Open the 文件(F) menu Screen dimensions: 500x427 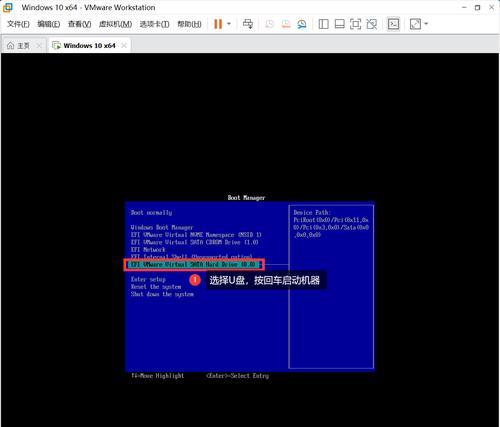[18, 24]
